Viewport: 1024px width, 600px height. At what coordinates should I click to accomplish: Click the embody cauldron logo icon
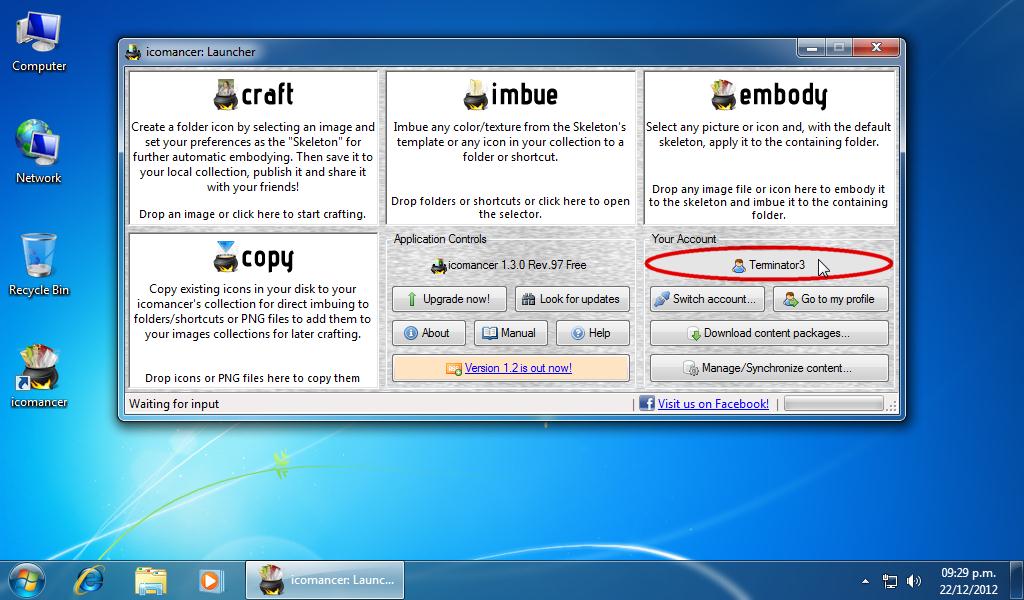[x=724, y=95]
